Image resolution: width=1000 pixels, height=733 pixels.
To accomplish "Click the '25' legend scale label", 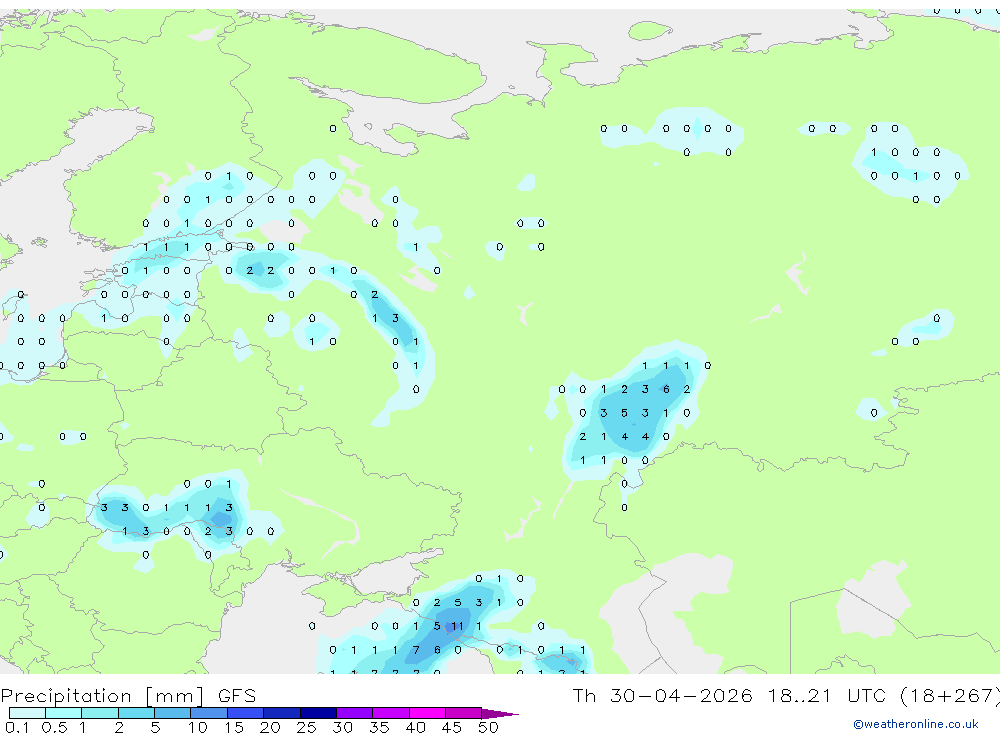I will click(306, 727).
